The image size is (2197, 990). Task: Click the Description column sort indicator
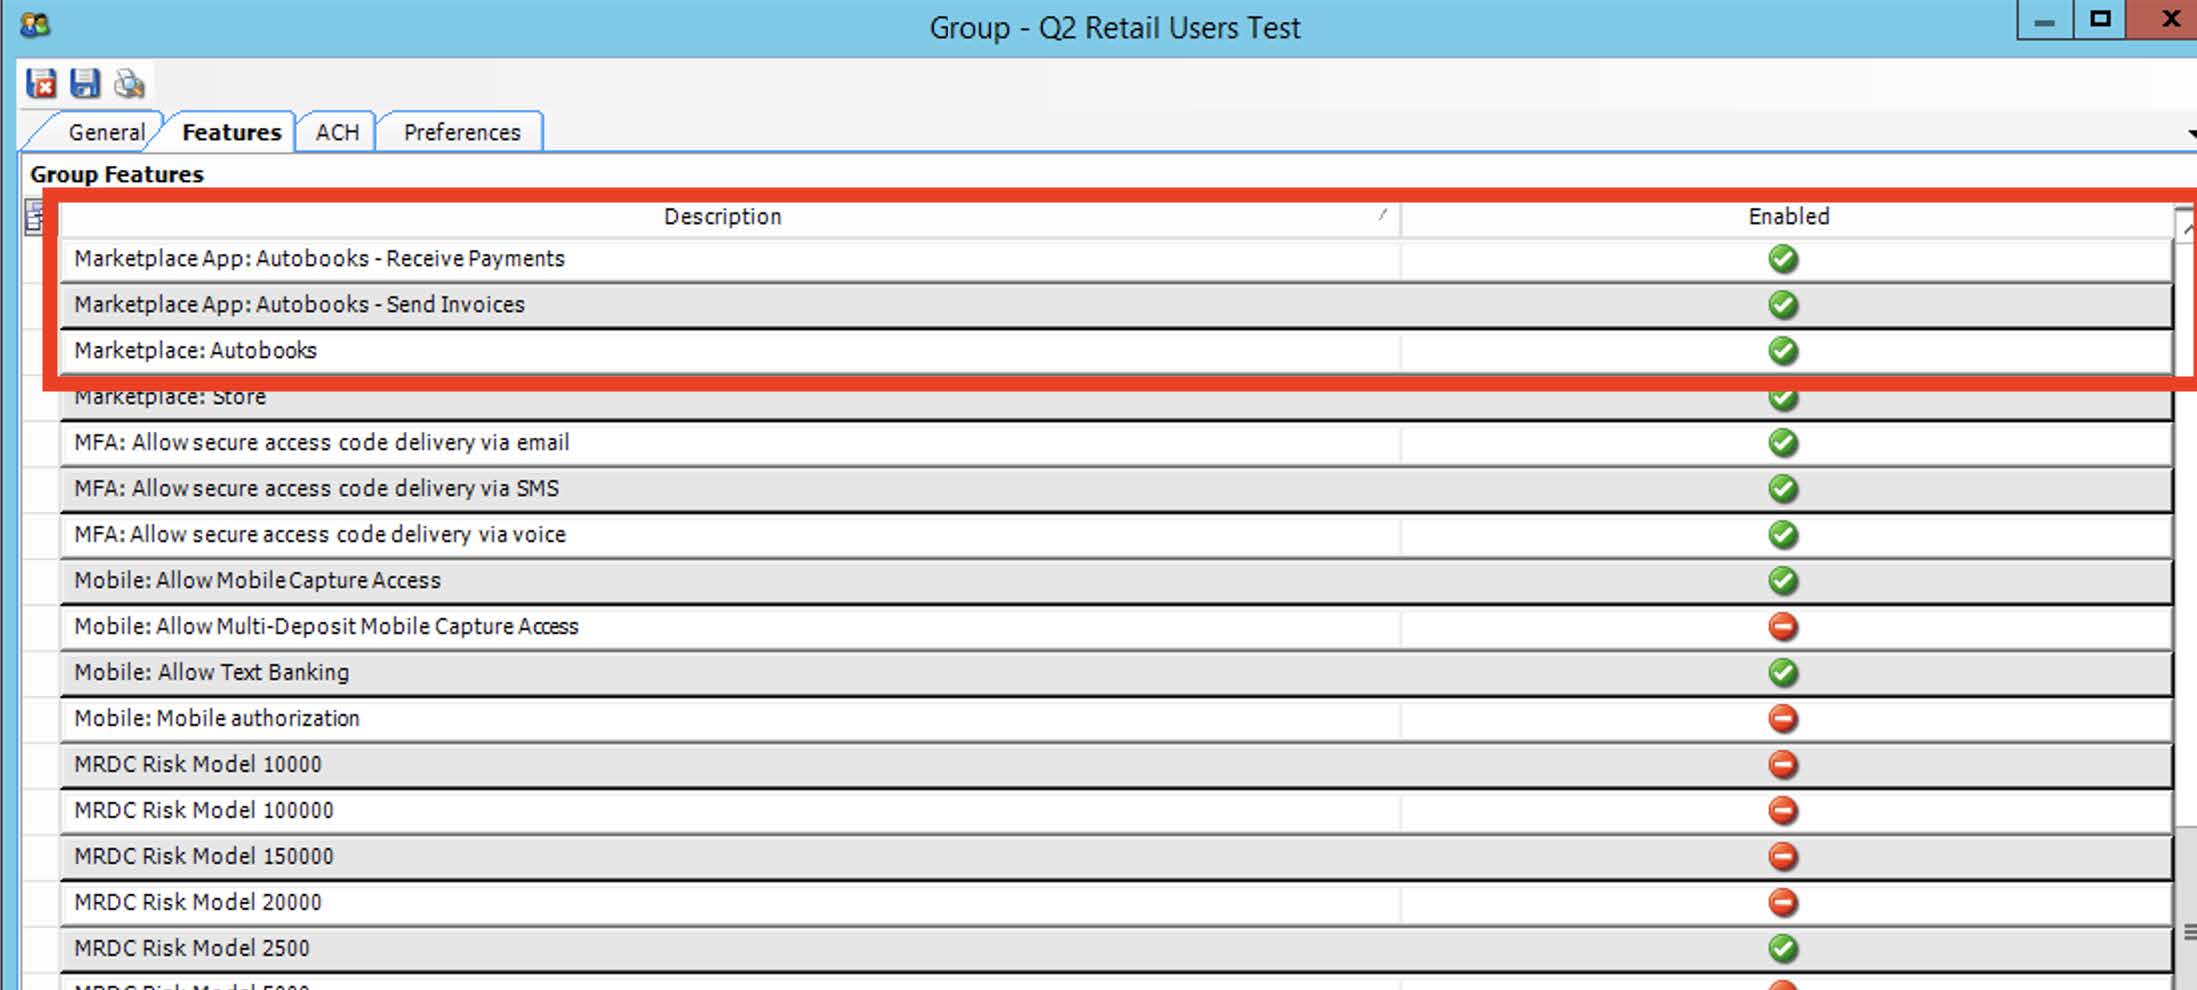click(1383, 214)
